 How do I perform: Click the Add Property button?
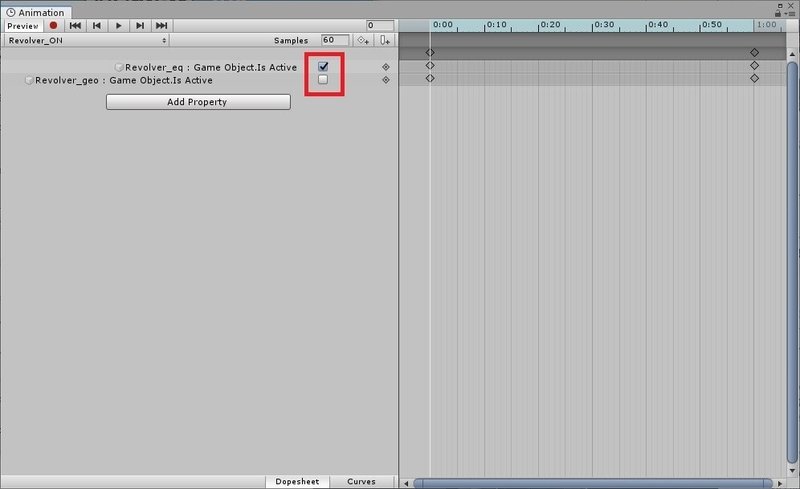198,102
